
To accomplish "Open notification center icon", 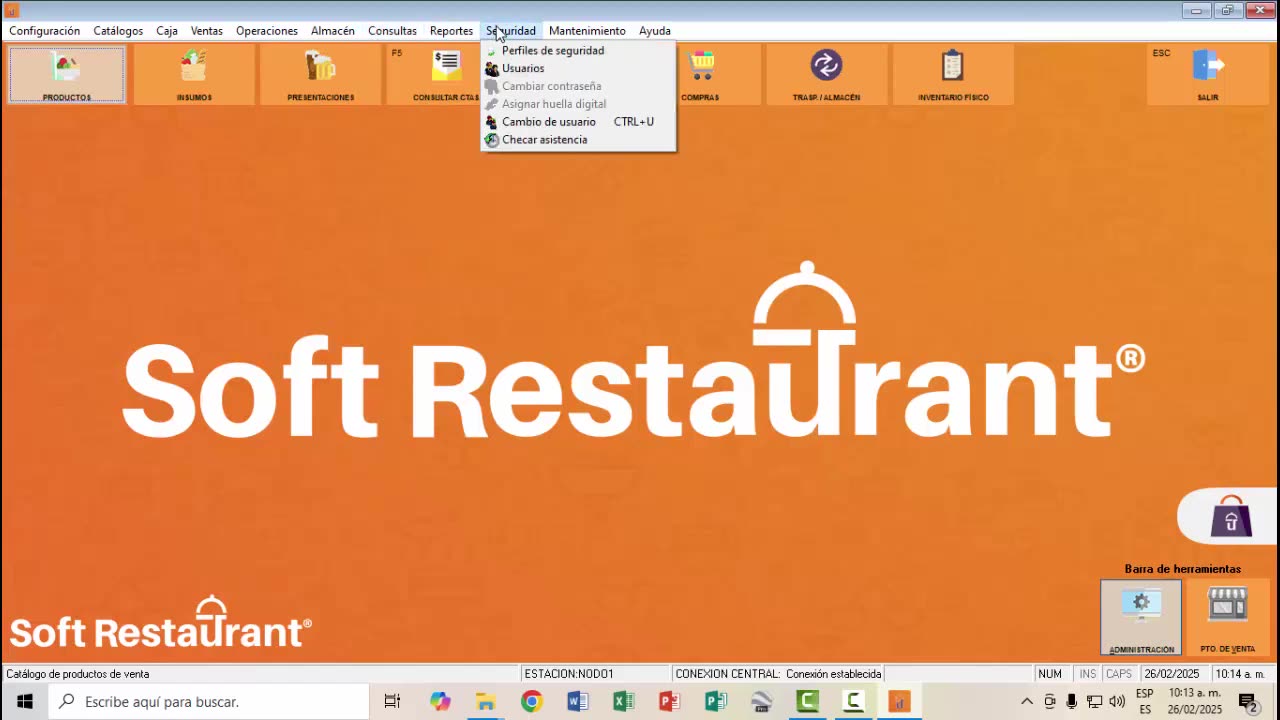I will pyautogui.click(x=1248, y=702).
